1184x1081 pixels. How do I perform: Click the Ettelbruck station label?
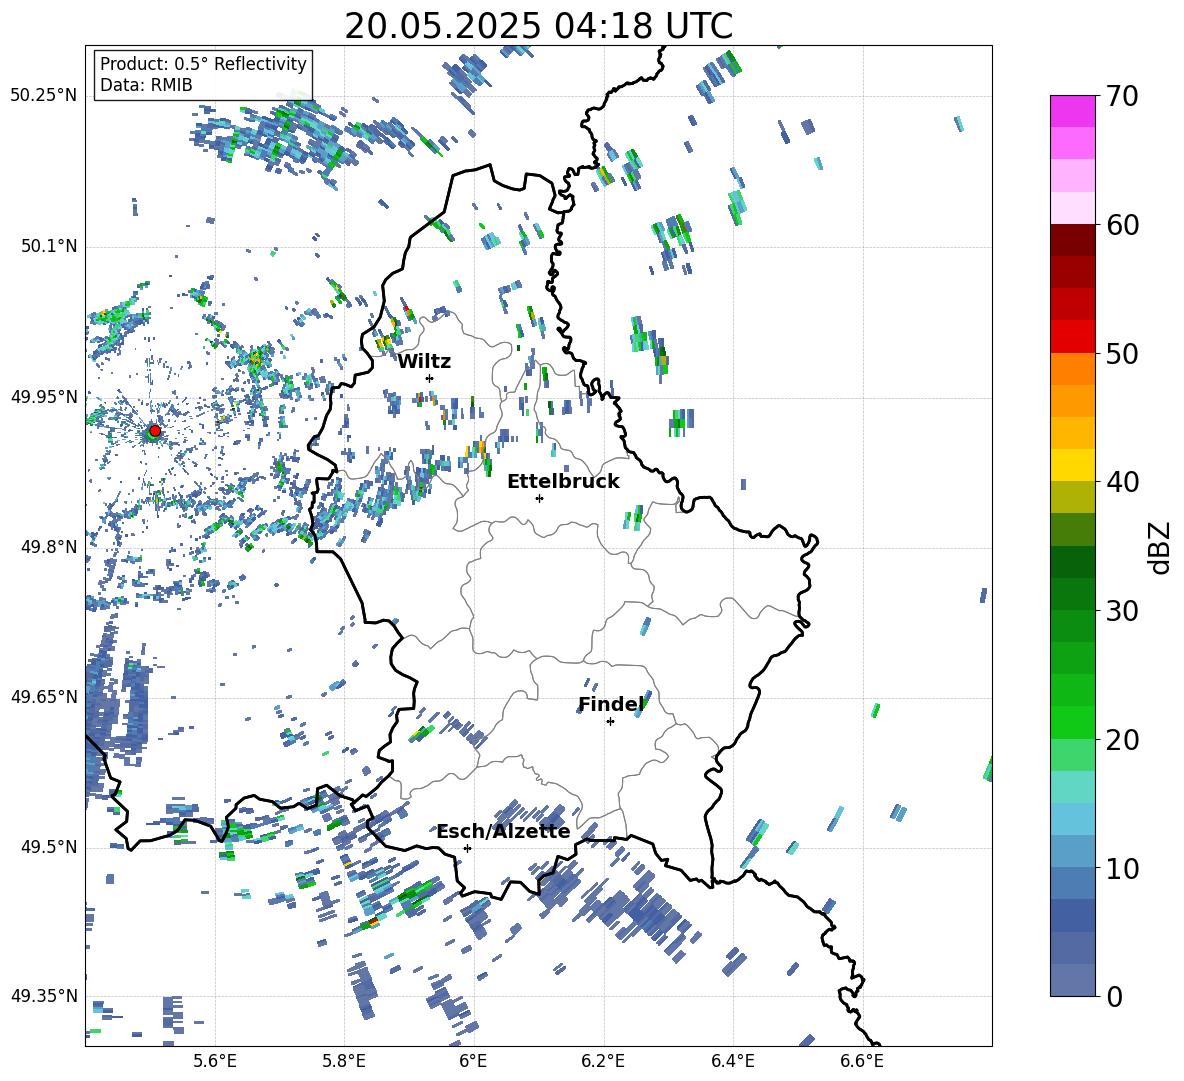[x=563, y=482]
